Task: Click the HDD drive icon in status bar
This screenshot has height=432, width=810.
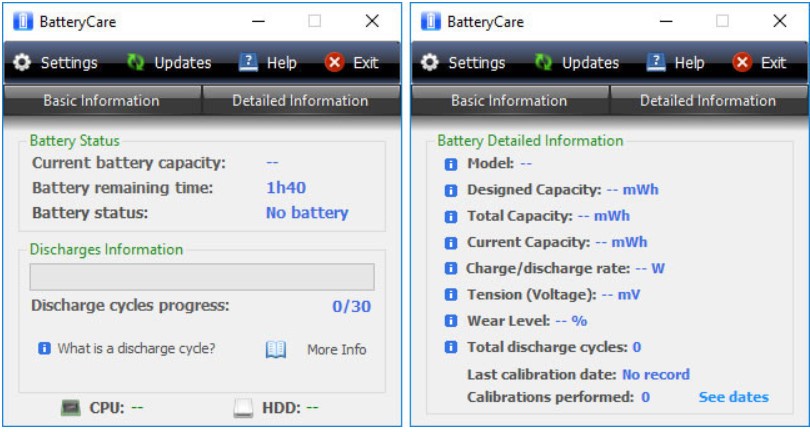Action: [x=243, y=408]
